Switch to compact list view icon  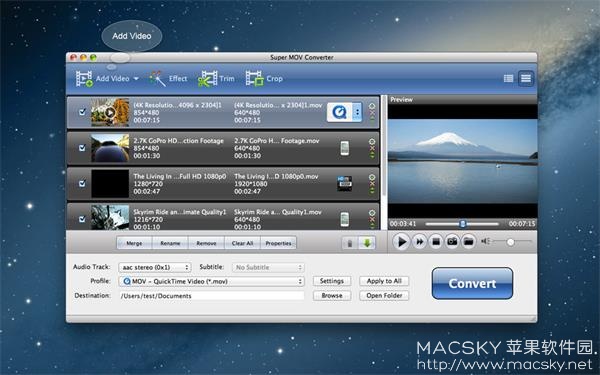pyautogui.click(x=508, y=78)
